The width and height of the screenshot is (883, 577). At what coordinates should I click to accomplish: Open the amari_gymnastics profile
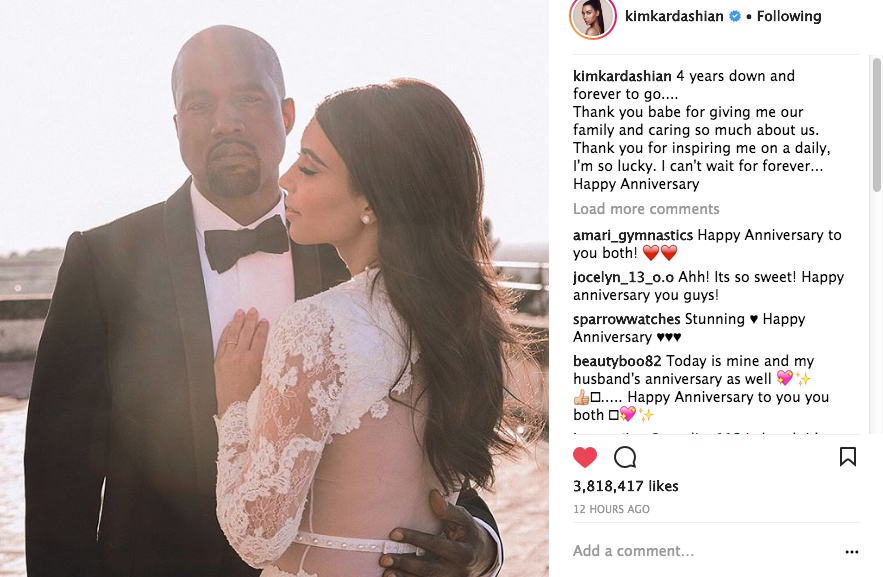point(632,235)
